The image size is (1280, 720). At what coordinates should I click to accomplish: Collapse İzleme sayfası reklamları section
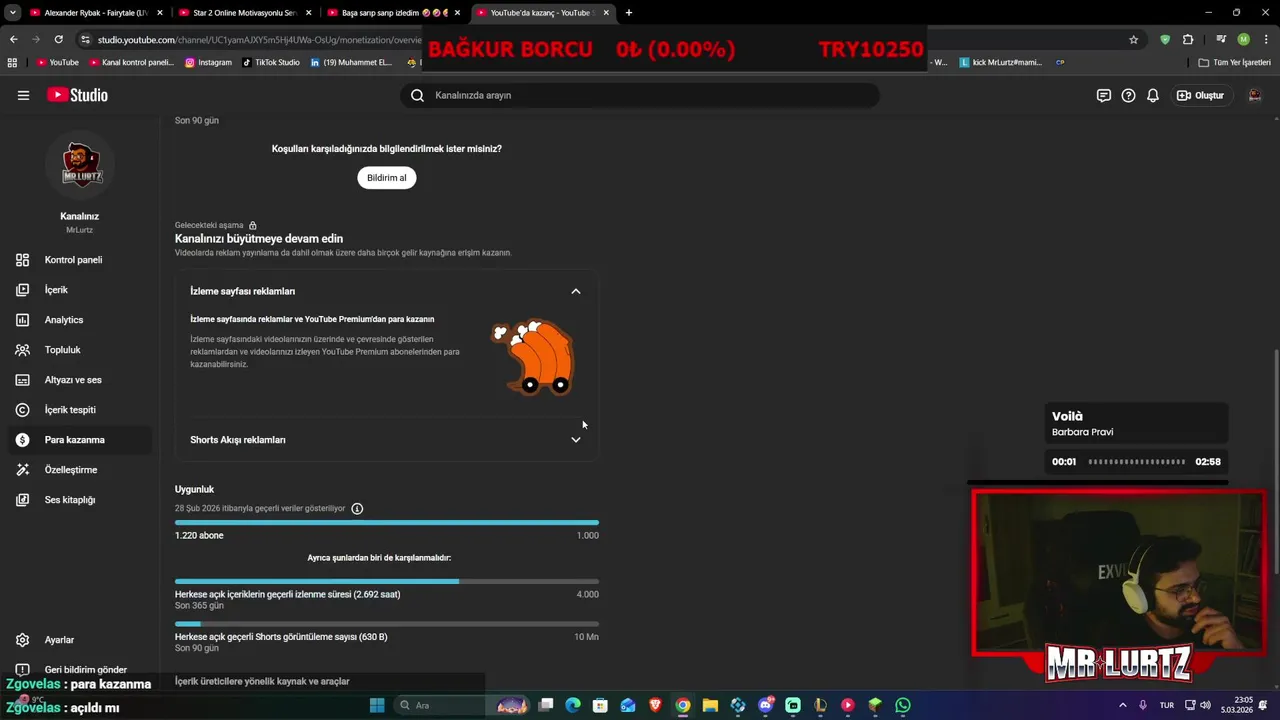click(576, 291)
